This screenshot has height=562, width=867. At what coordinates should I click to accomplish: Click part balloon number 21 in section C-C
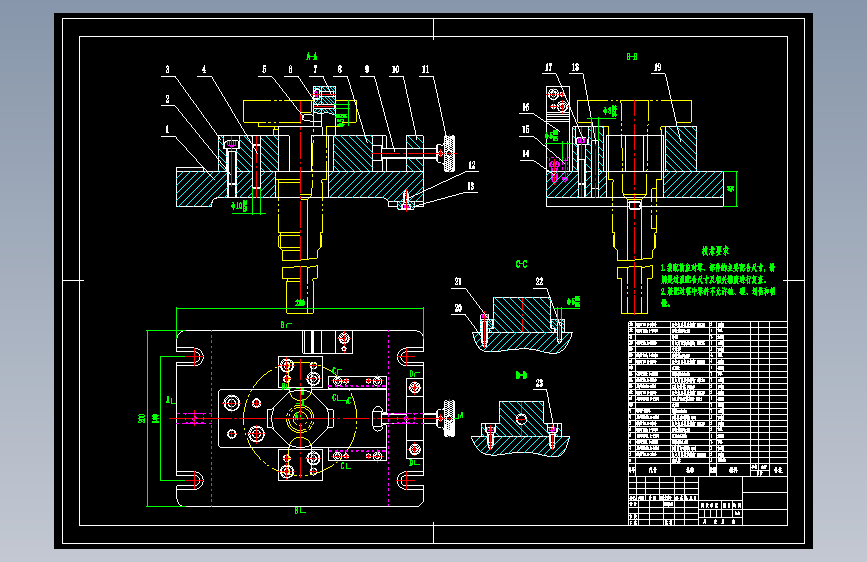click(458, 282)
